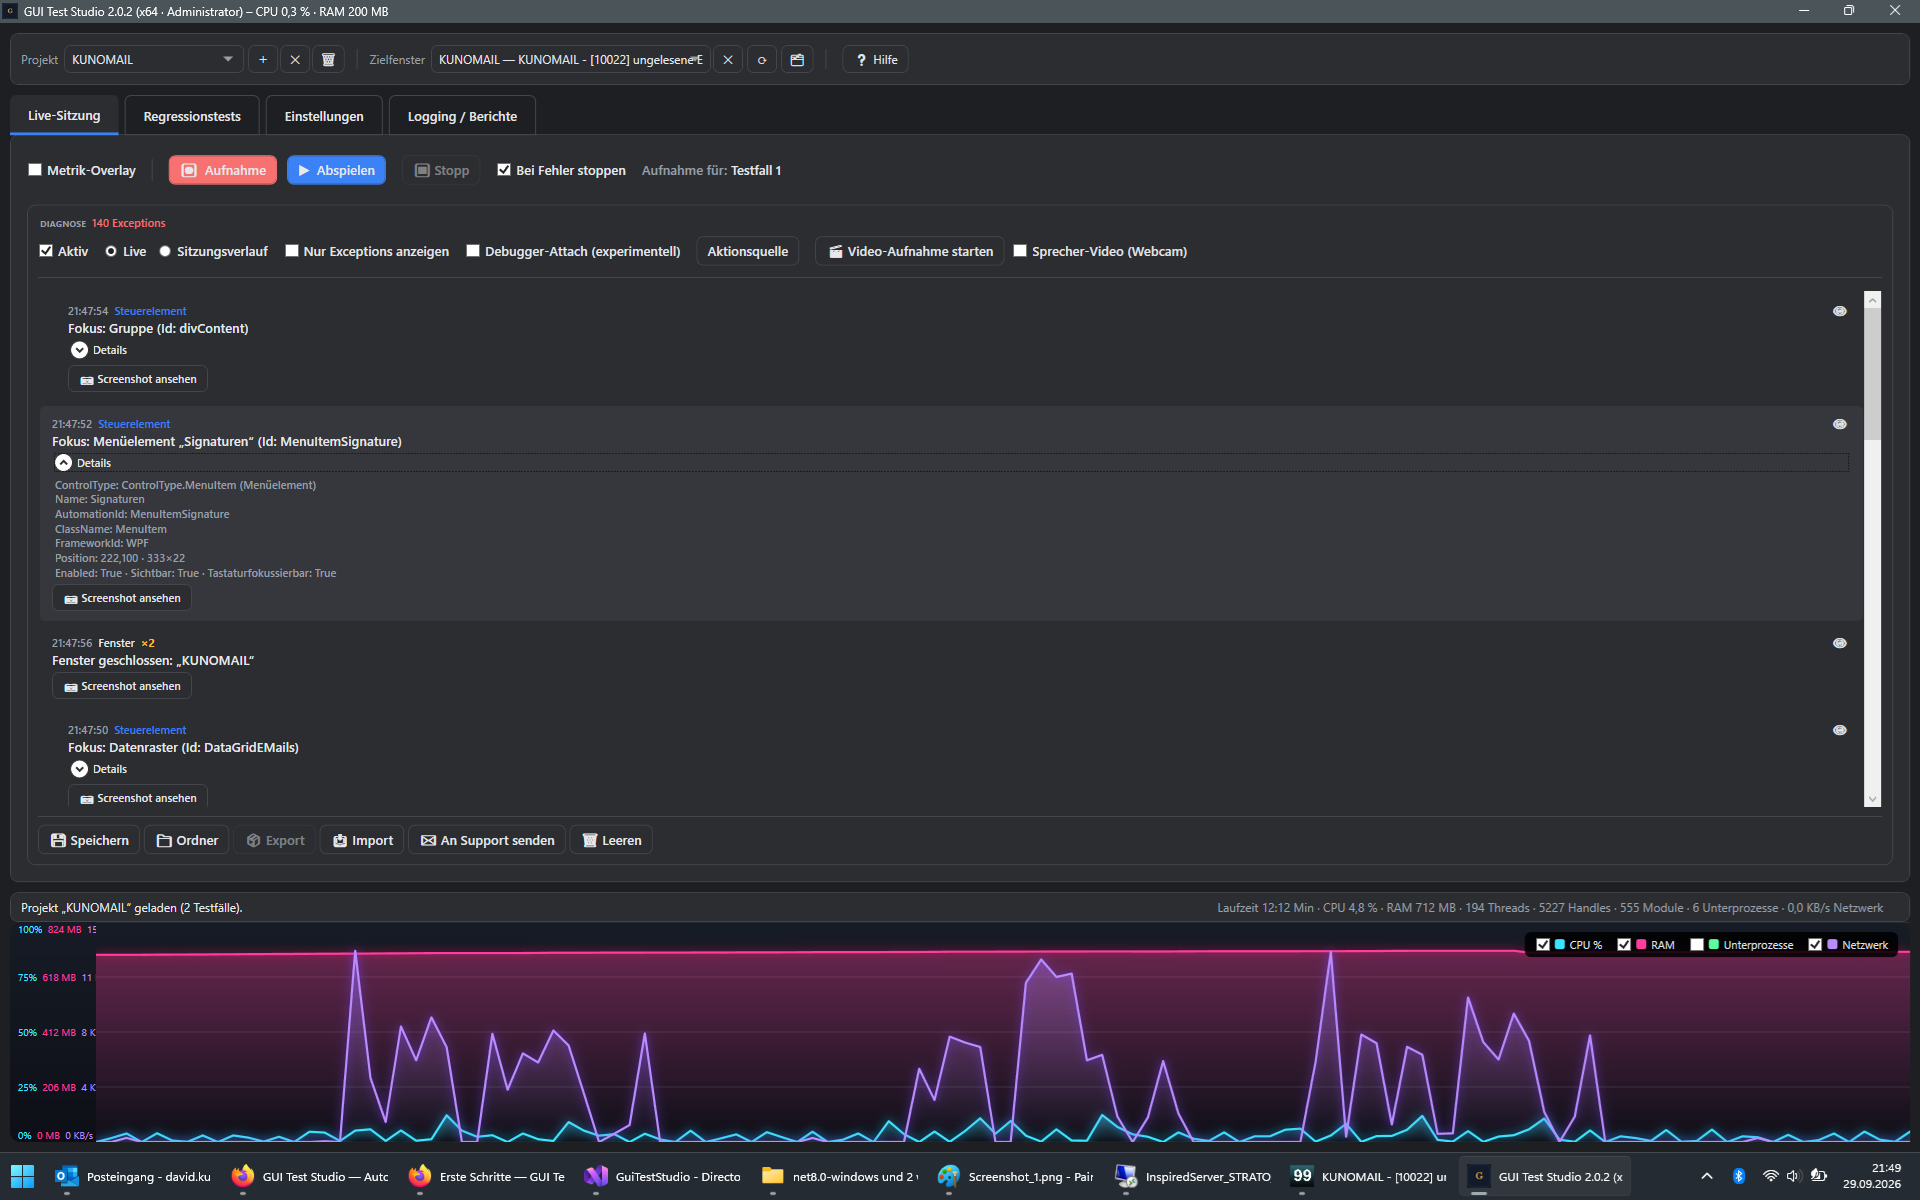
Task: Open Hilfe help button
Action: (x=876, y=60)
